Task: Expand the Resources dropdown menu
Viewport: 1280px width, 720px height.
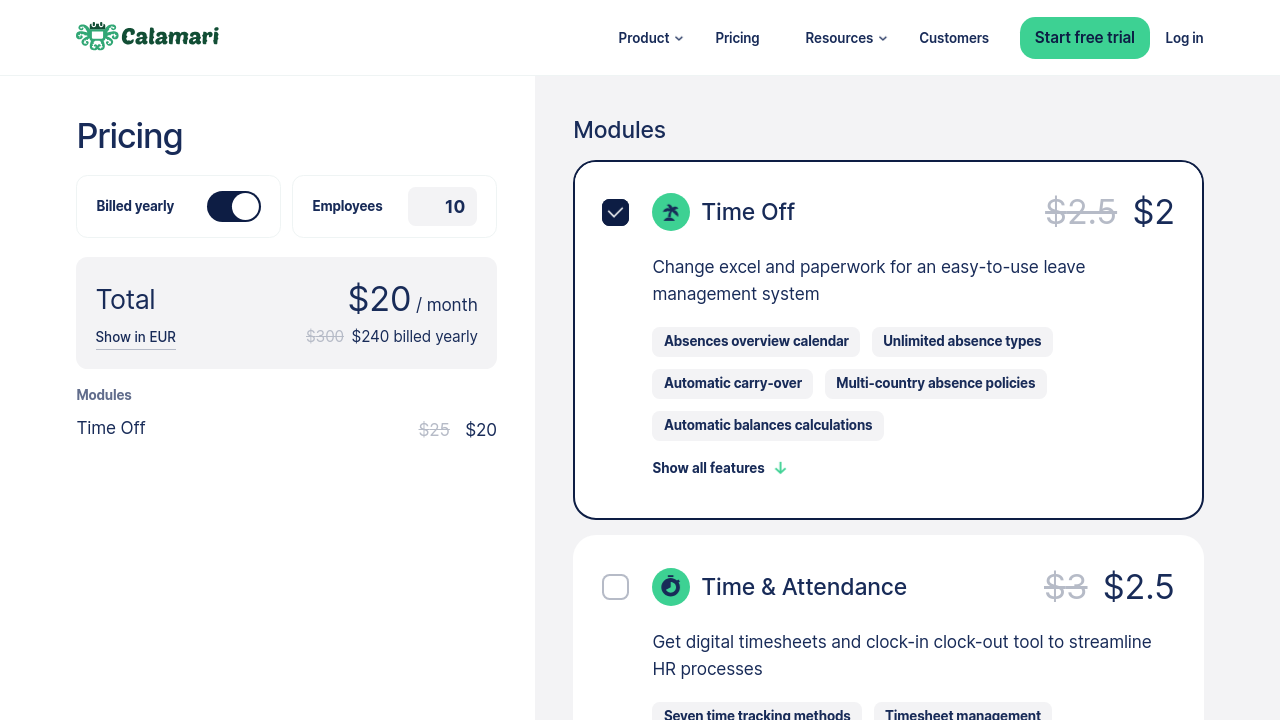Action: 845,38
